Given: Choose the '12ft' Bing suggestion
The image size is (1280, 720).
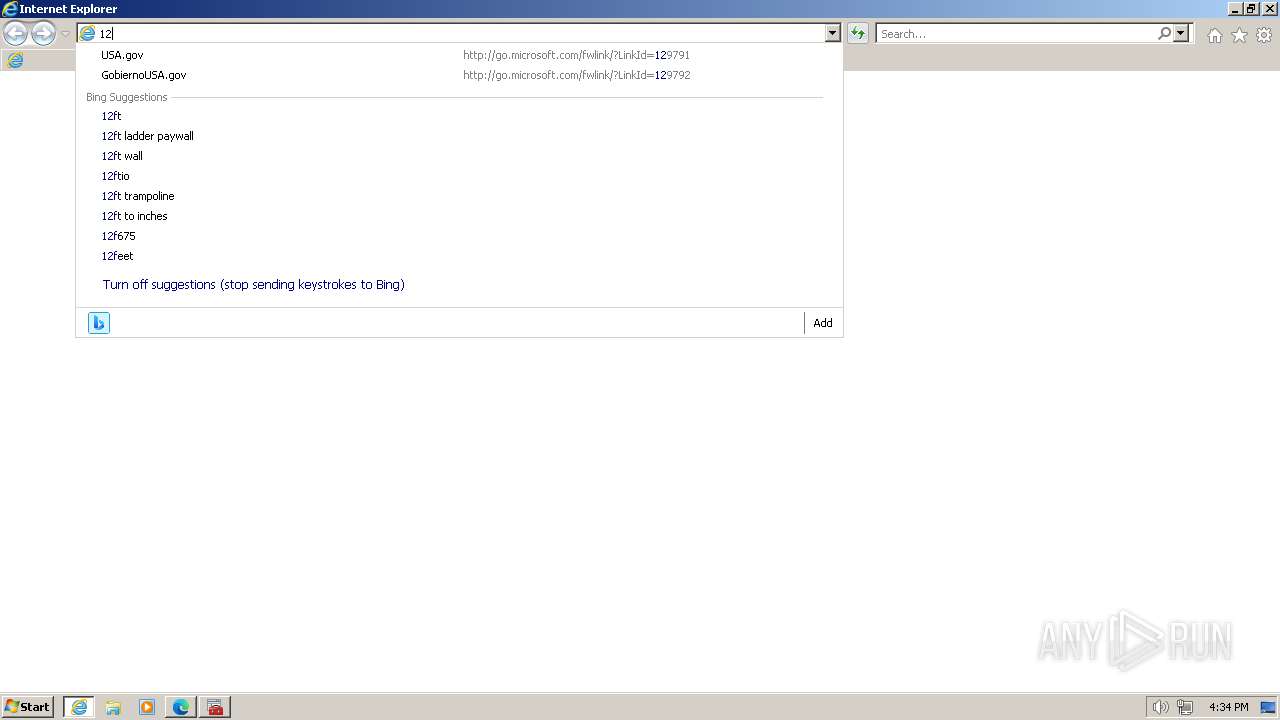Looking at the screenshot, I should click(460, 116).
